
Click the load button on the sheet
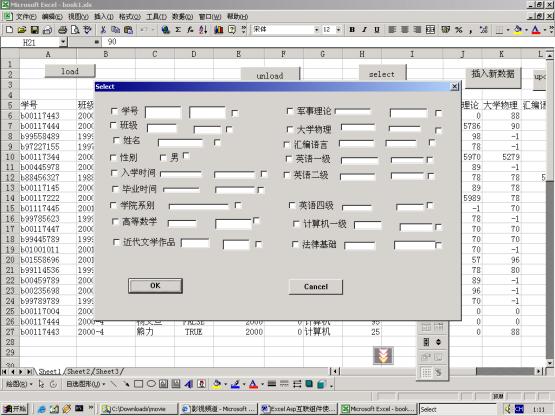[x=70, y=71]
